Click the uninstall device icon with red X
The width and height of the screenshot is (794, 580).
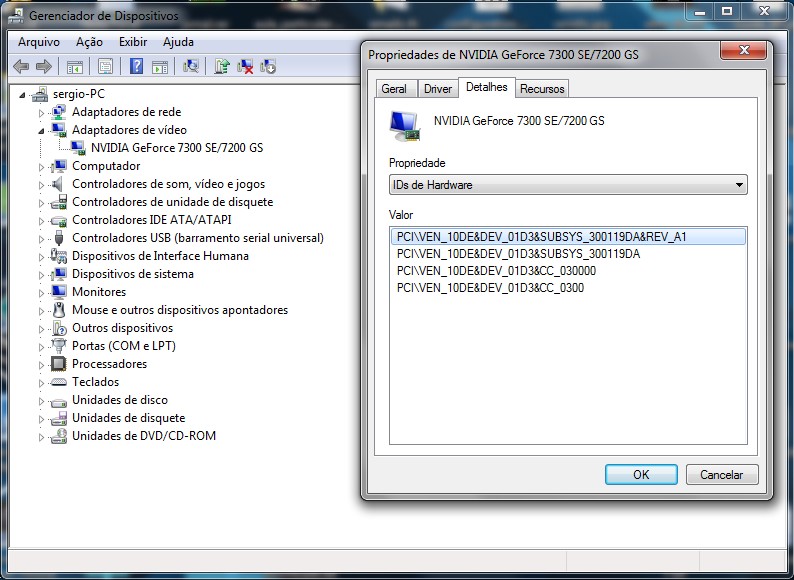pyautogui.click(x=245, y=66)
